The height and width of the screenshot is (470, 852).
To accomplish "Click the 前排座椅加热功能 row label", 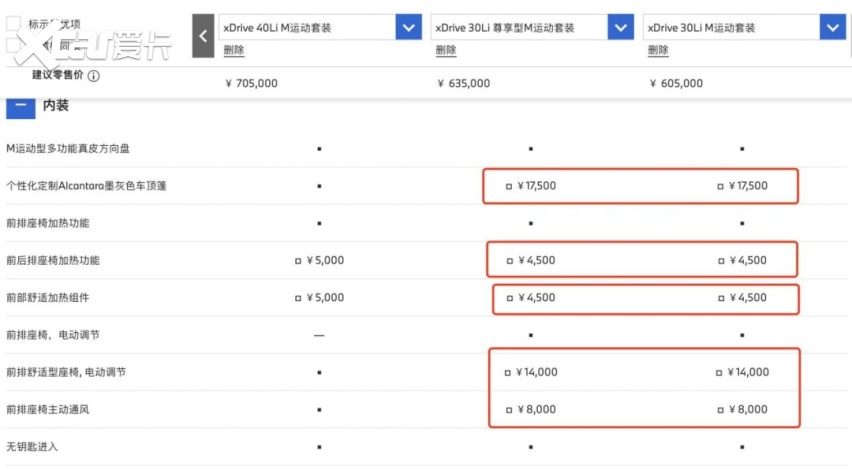I will (48, 223).
